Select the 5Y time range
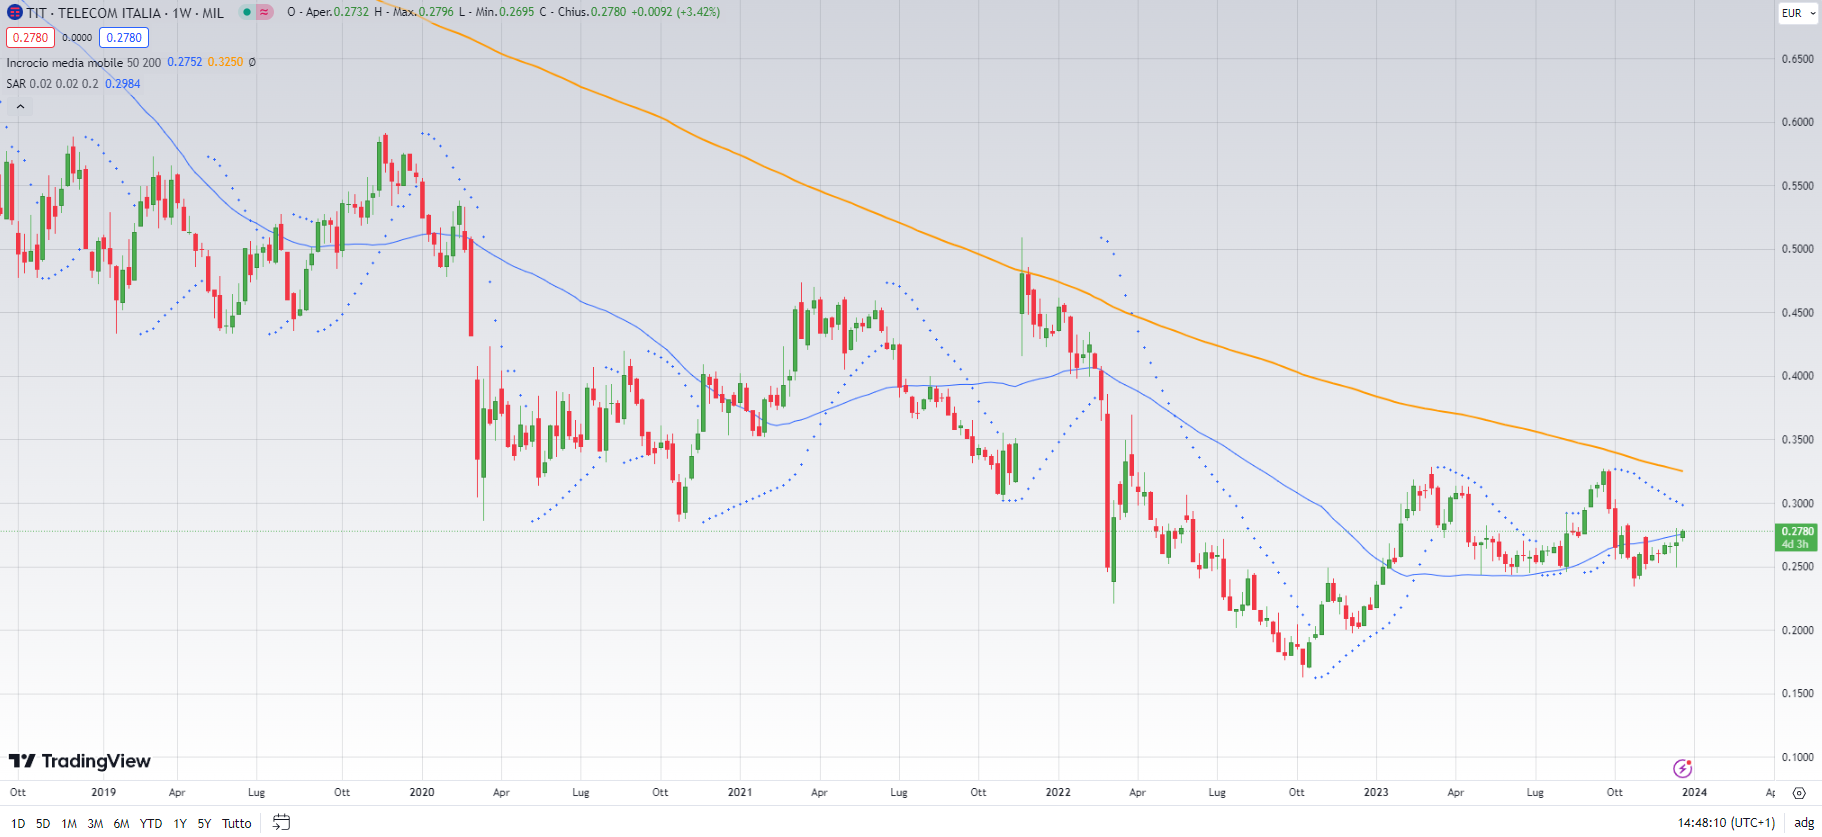1822x837 pixels. 204,823
